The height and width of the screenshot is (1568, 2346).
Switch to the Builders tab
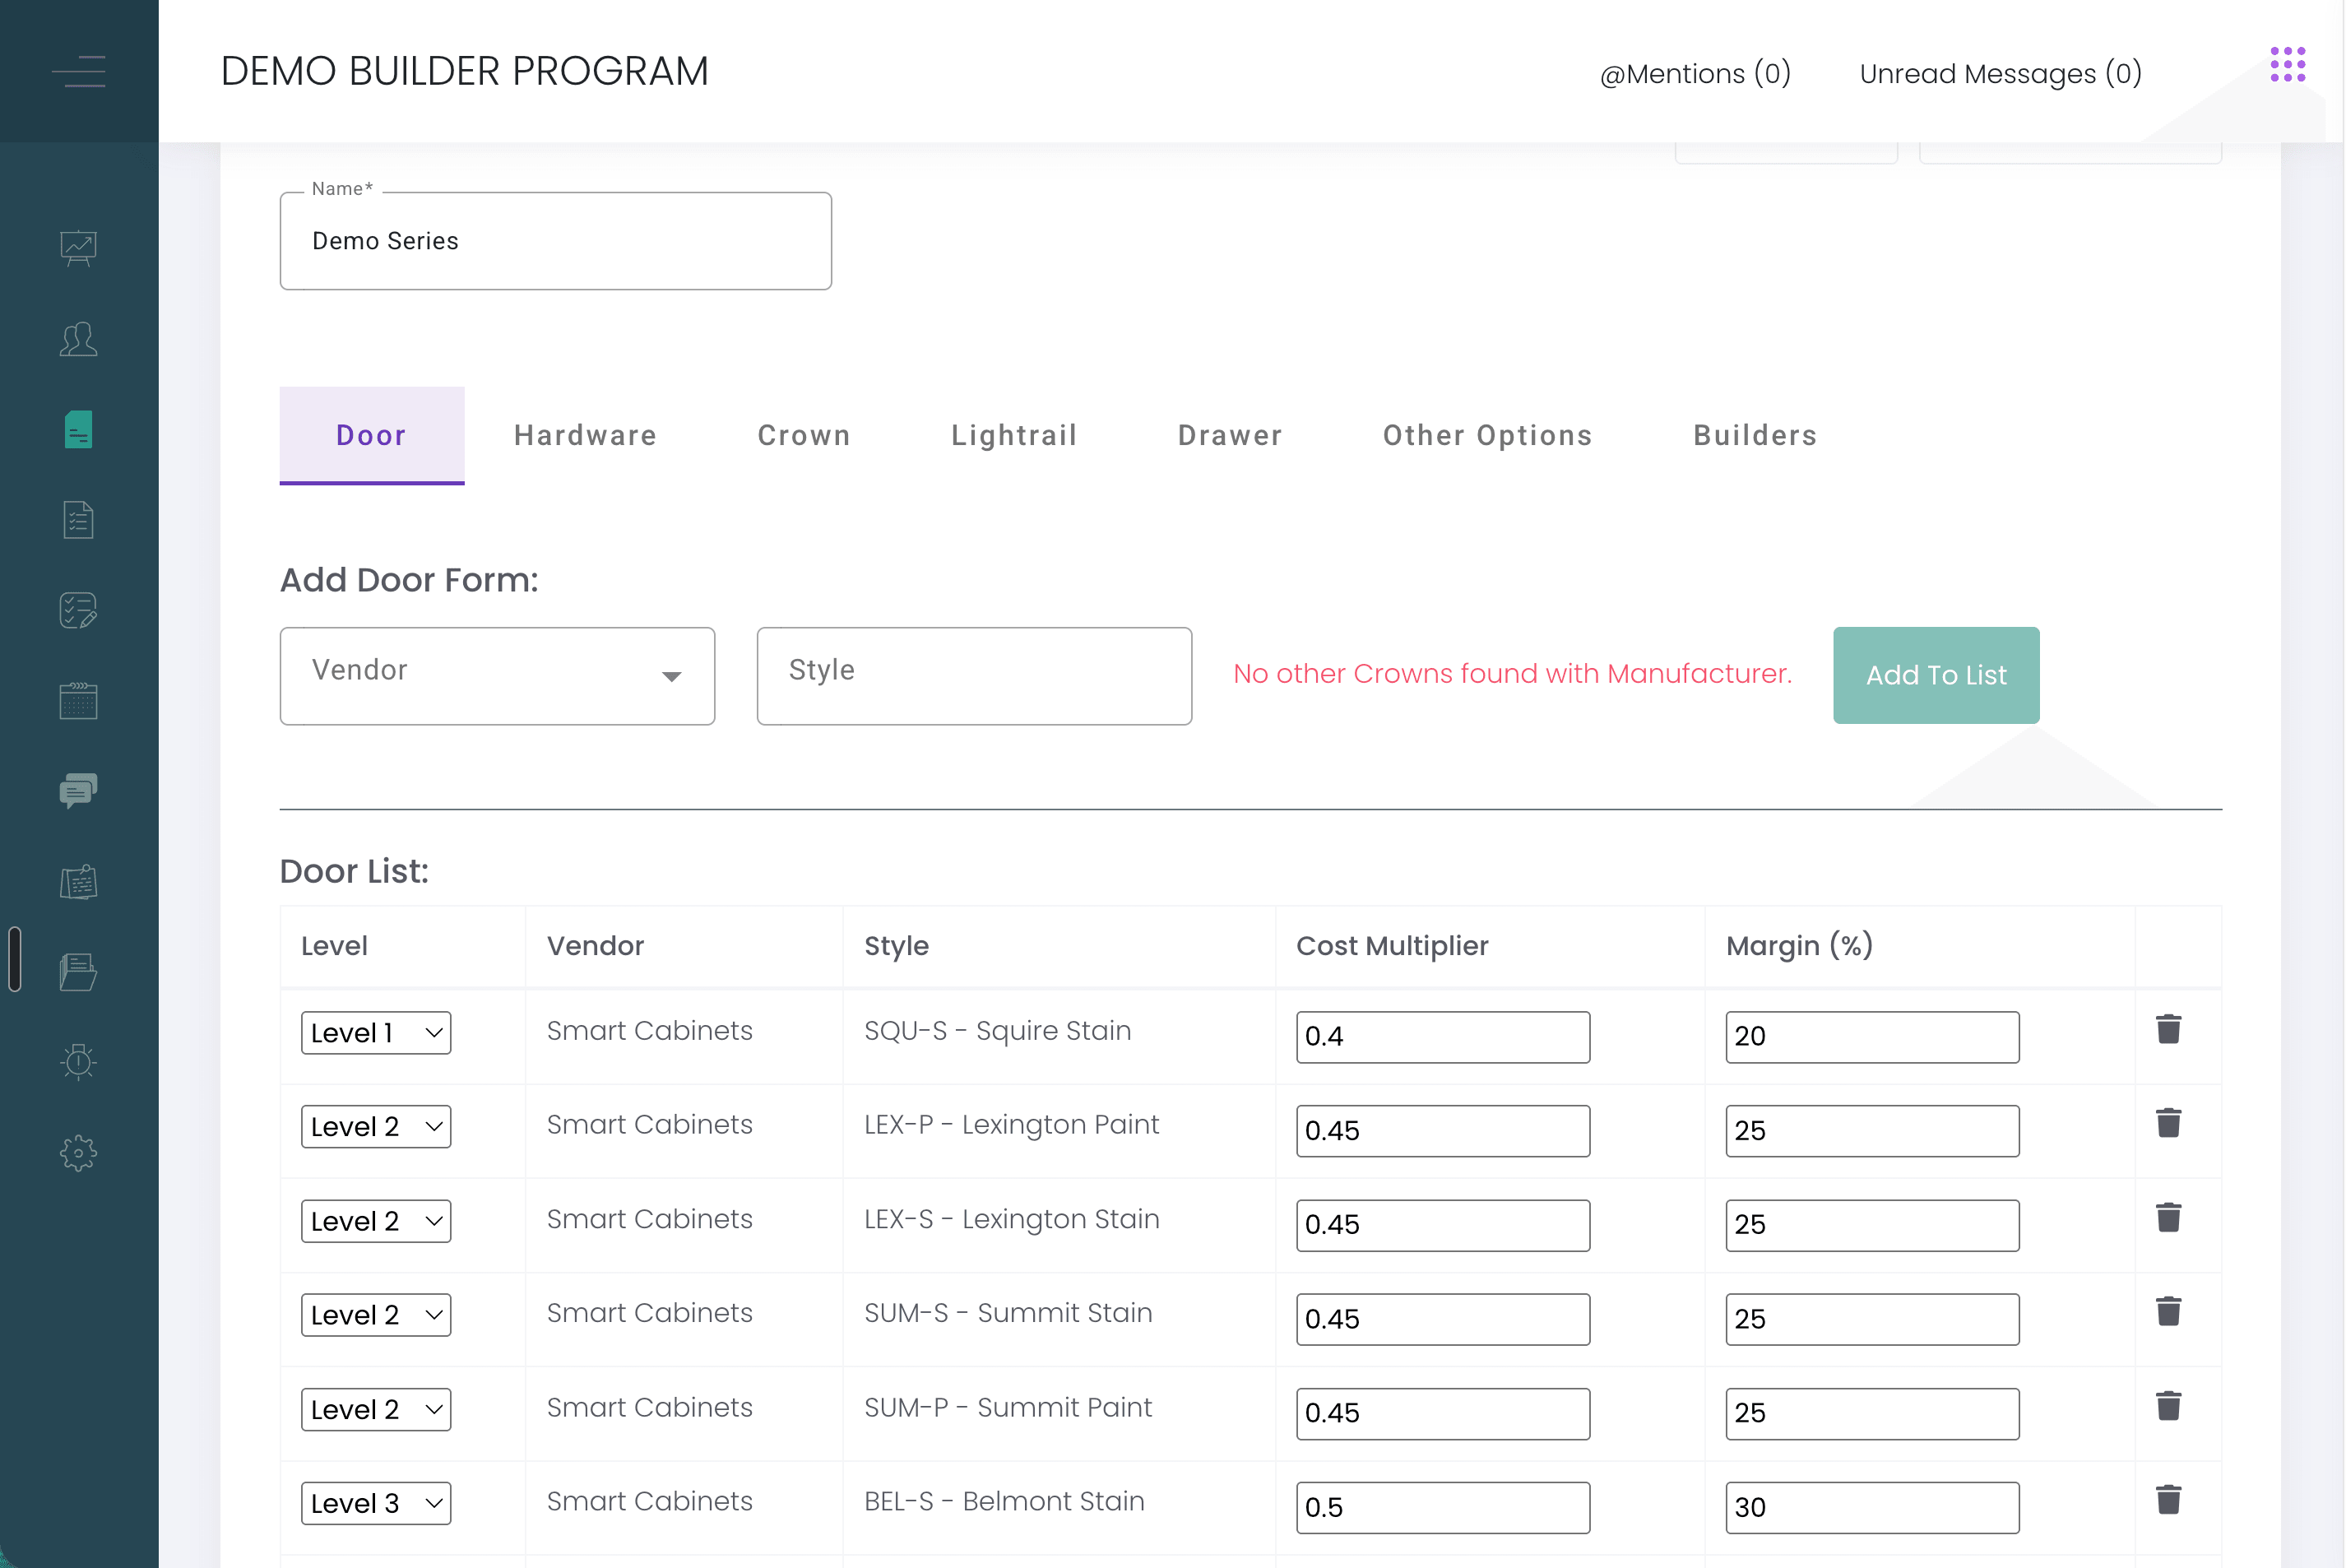[1755, 435]
